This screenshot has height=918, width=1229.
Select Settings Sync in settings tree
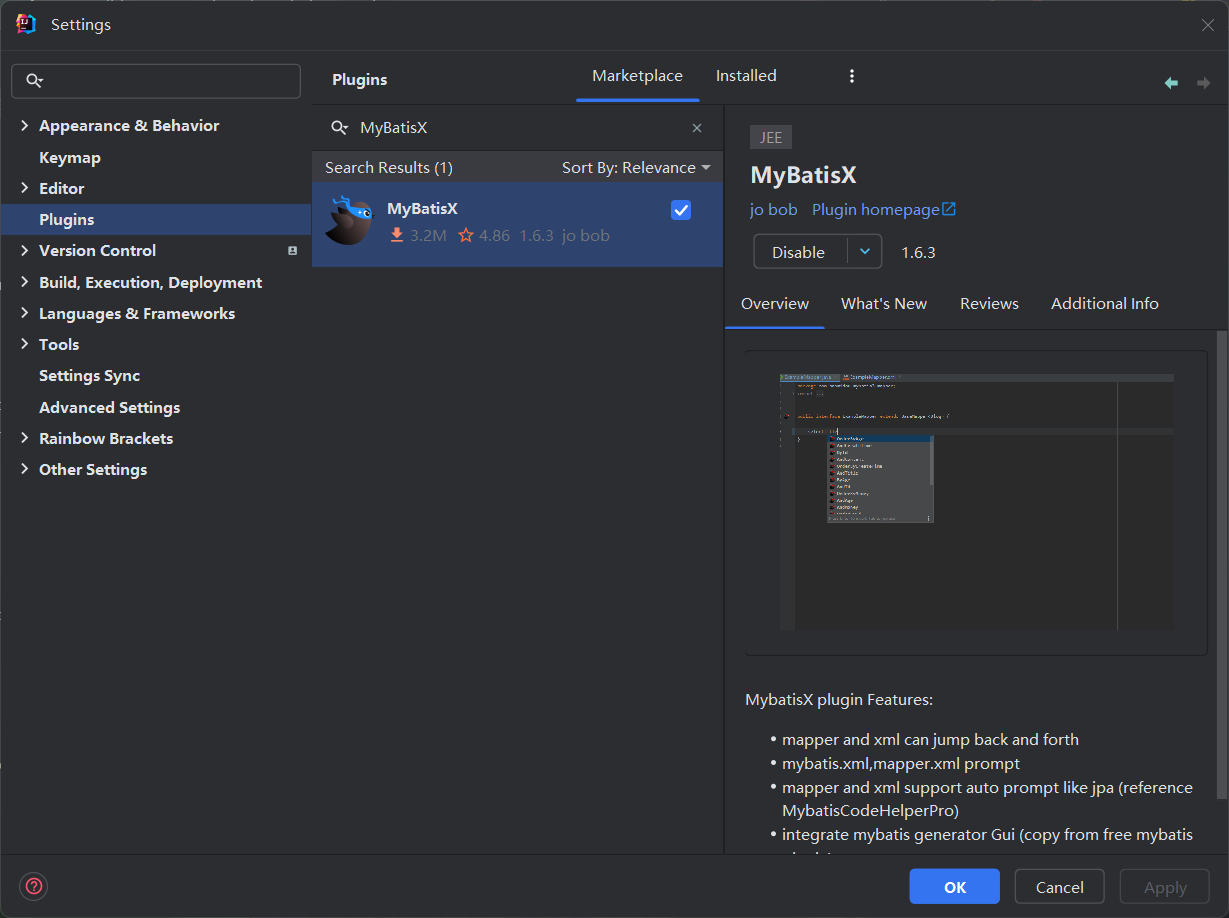(89, 376)
